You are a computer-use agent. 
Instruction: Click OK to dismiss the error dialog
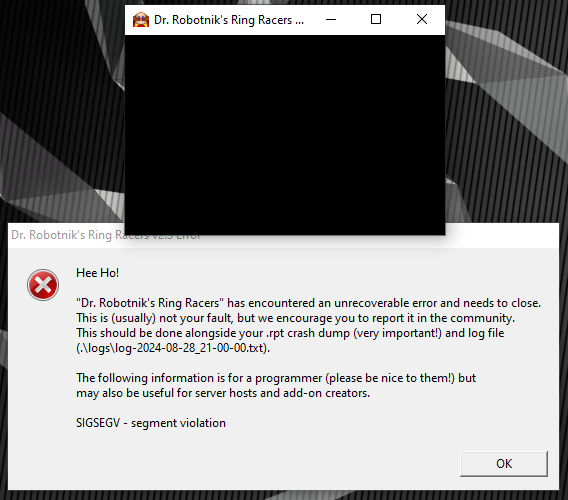pos(504,463)
